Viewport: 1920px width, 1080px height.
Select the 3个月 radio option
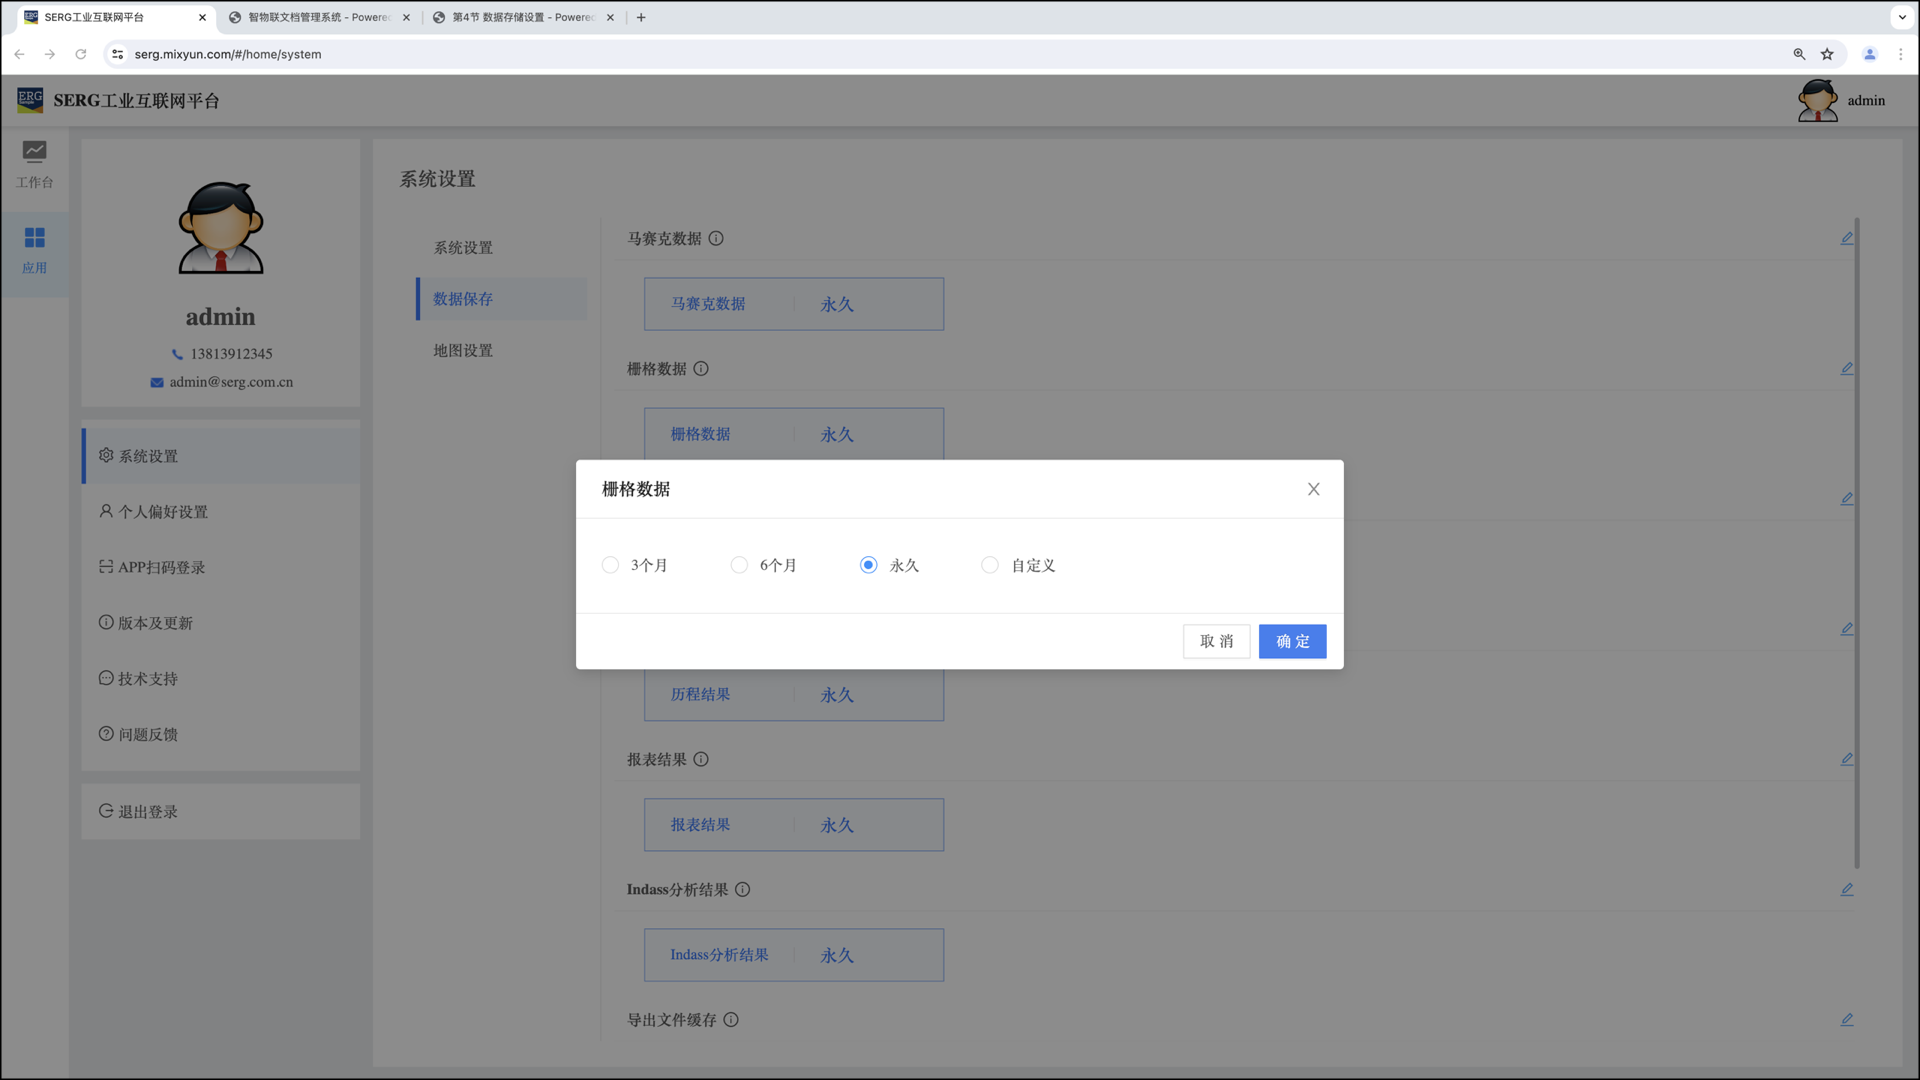point(610,565)
